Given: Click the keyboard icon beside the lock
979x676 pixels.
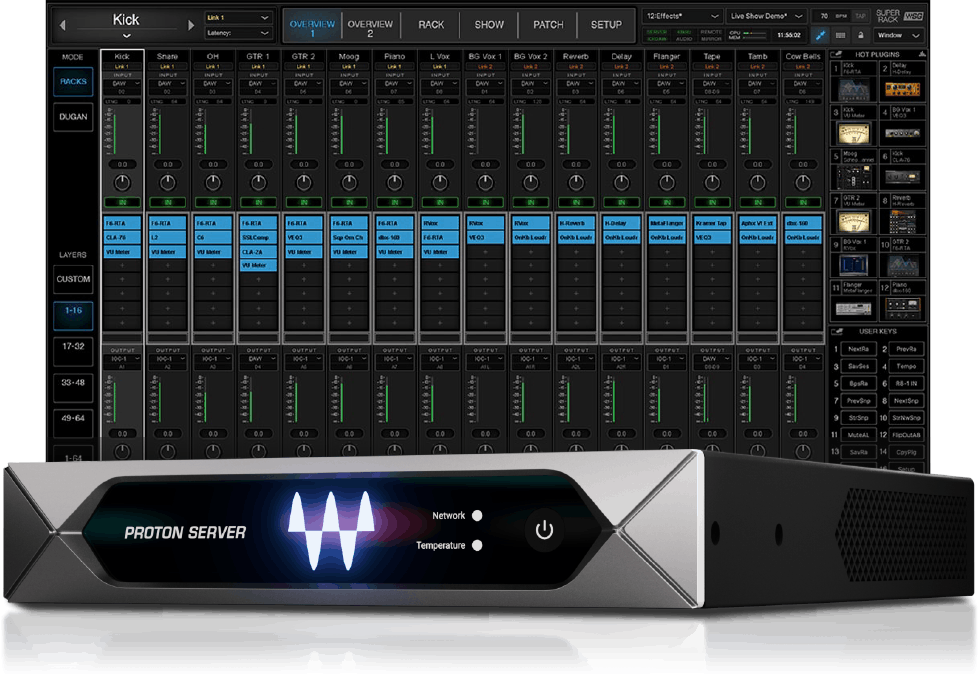Looking at the screenshot, I should [840, 35].
